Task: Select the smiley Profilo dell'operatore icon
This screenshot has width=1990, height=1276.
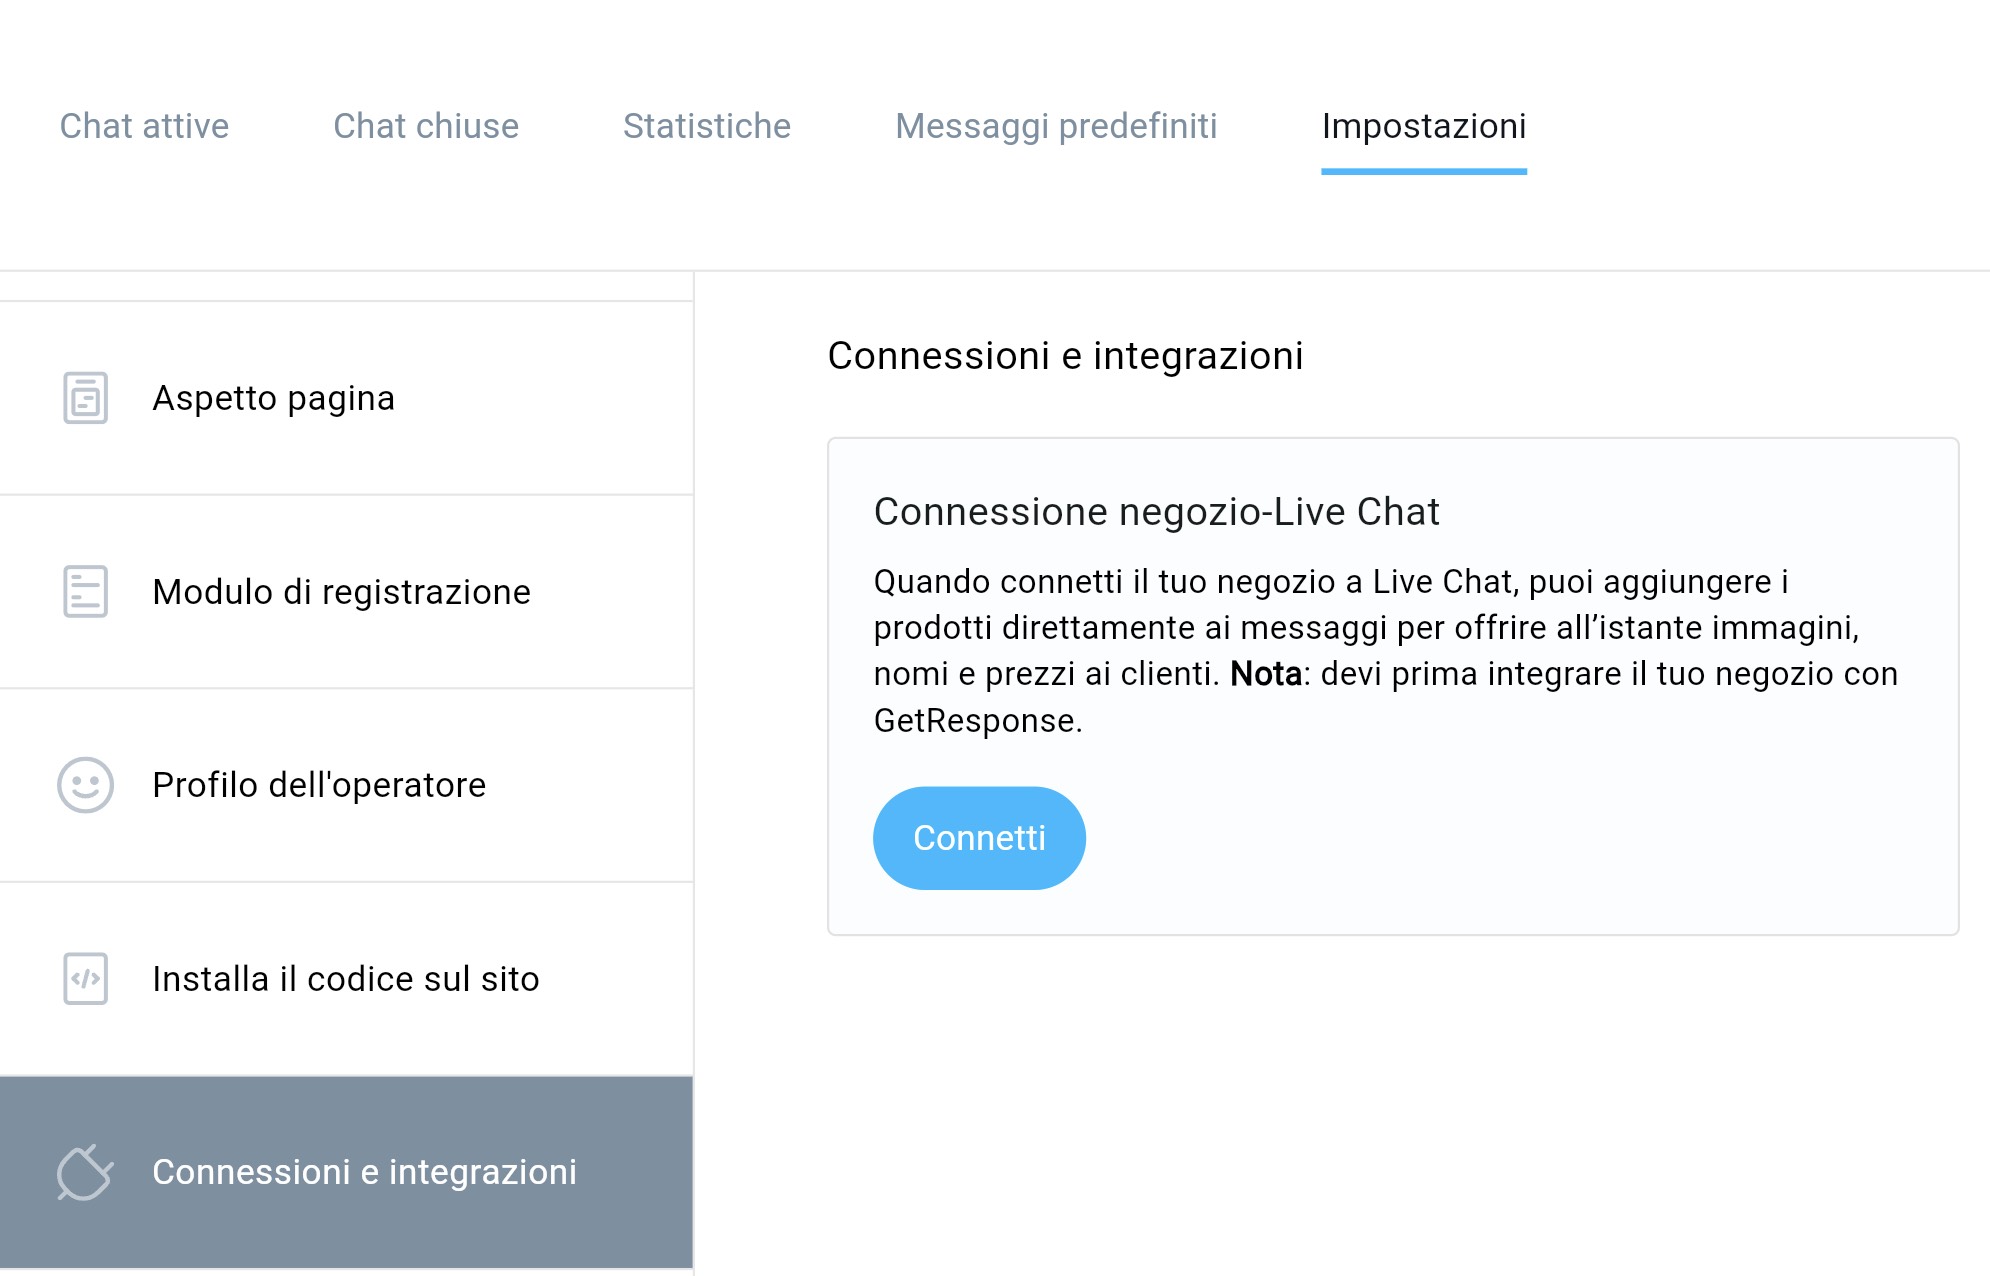Action: [x=84, y=786]
